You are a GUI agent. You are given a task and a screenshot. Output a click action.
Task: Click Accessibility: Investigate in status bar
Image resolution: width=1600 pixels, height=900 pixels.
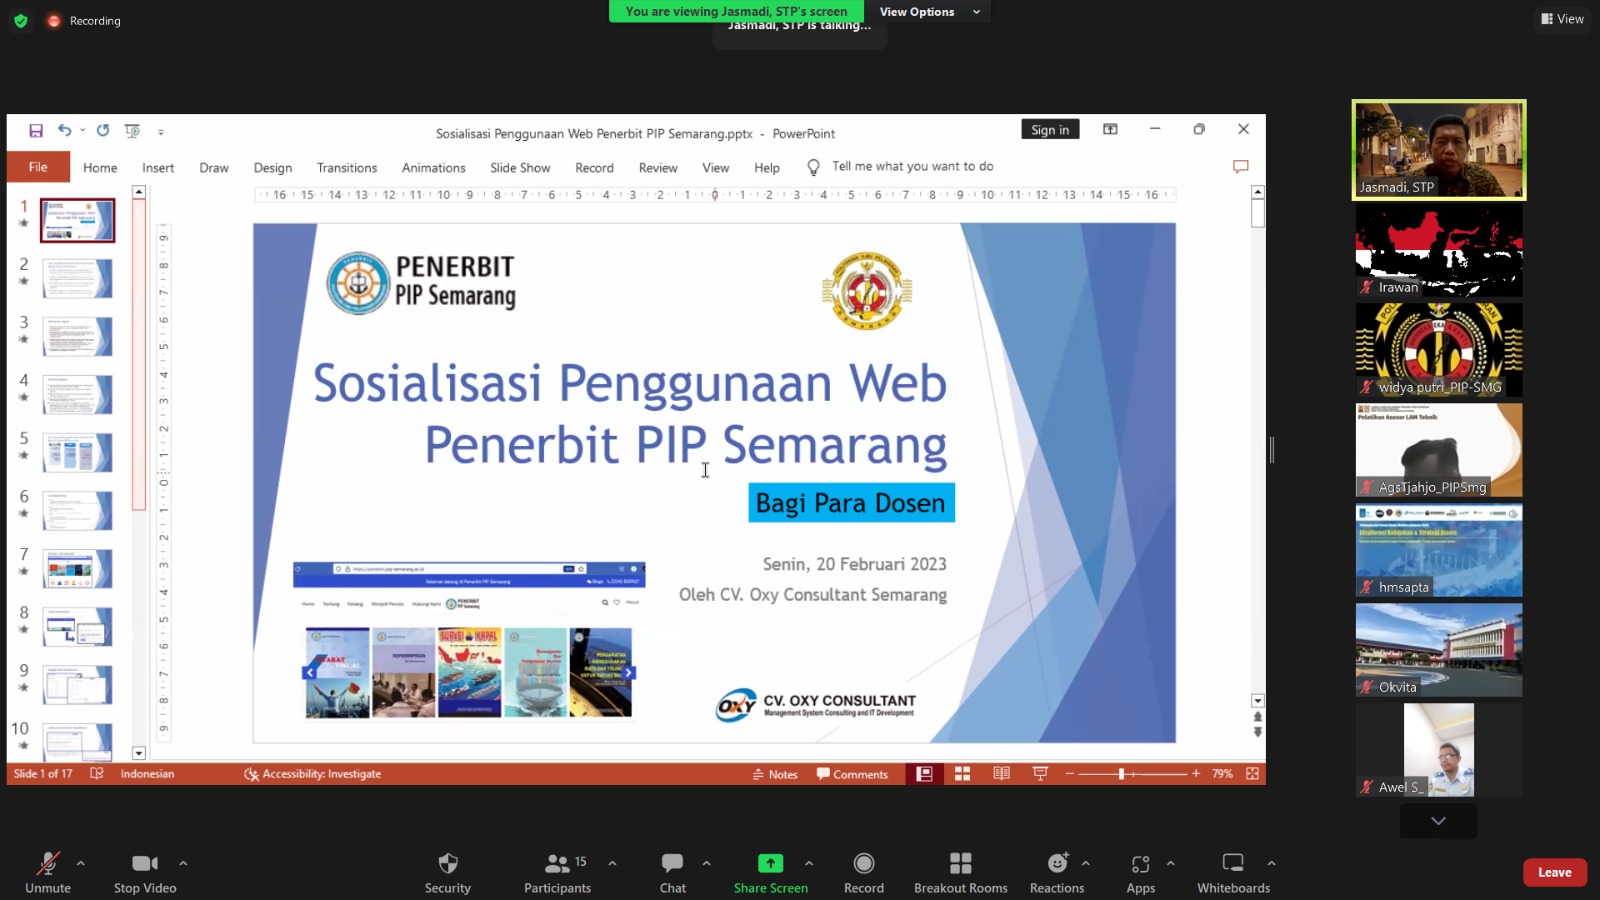click(x=313, y=774)
